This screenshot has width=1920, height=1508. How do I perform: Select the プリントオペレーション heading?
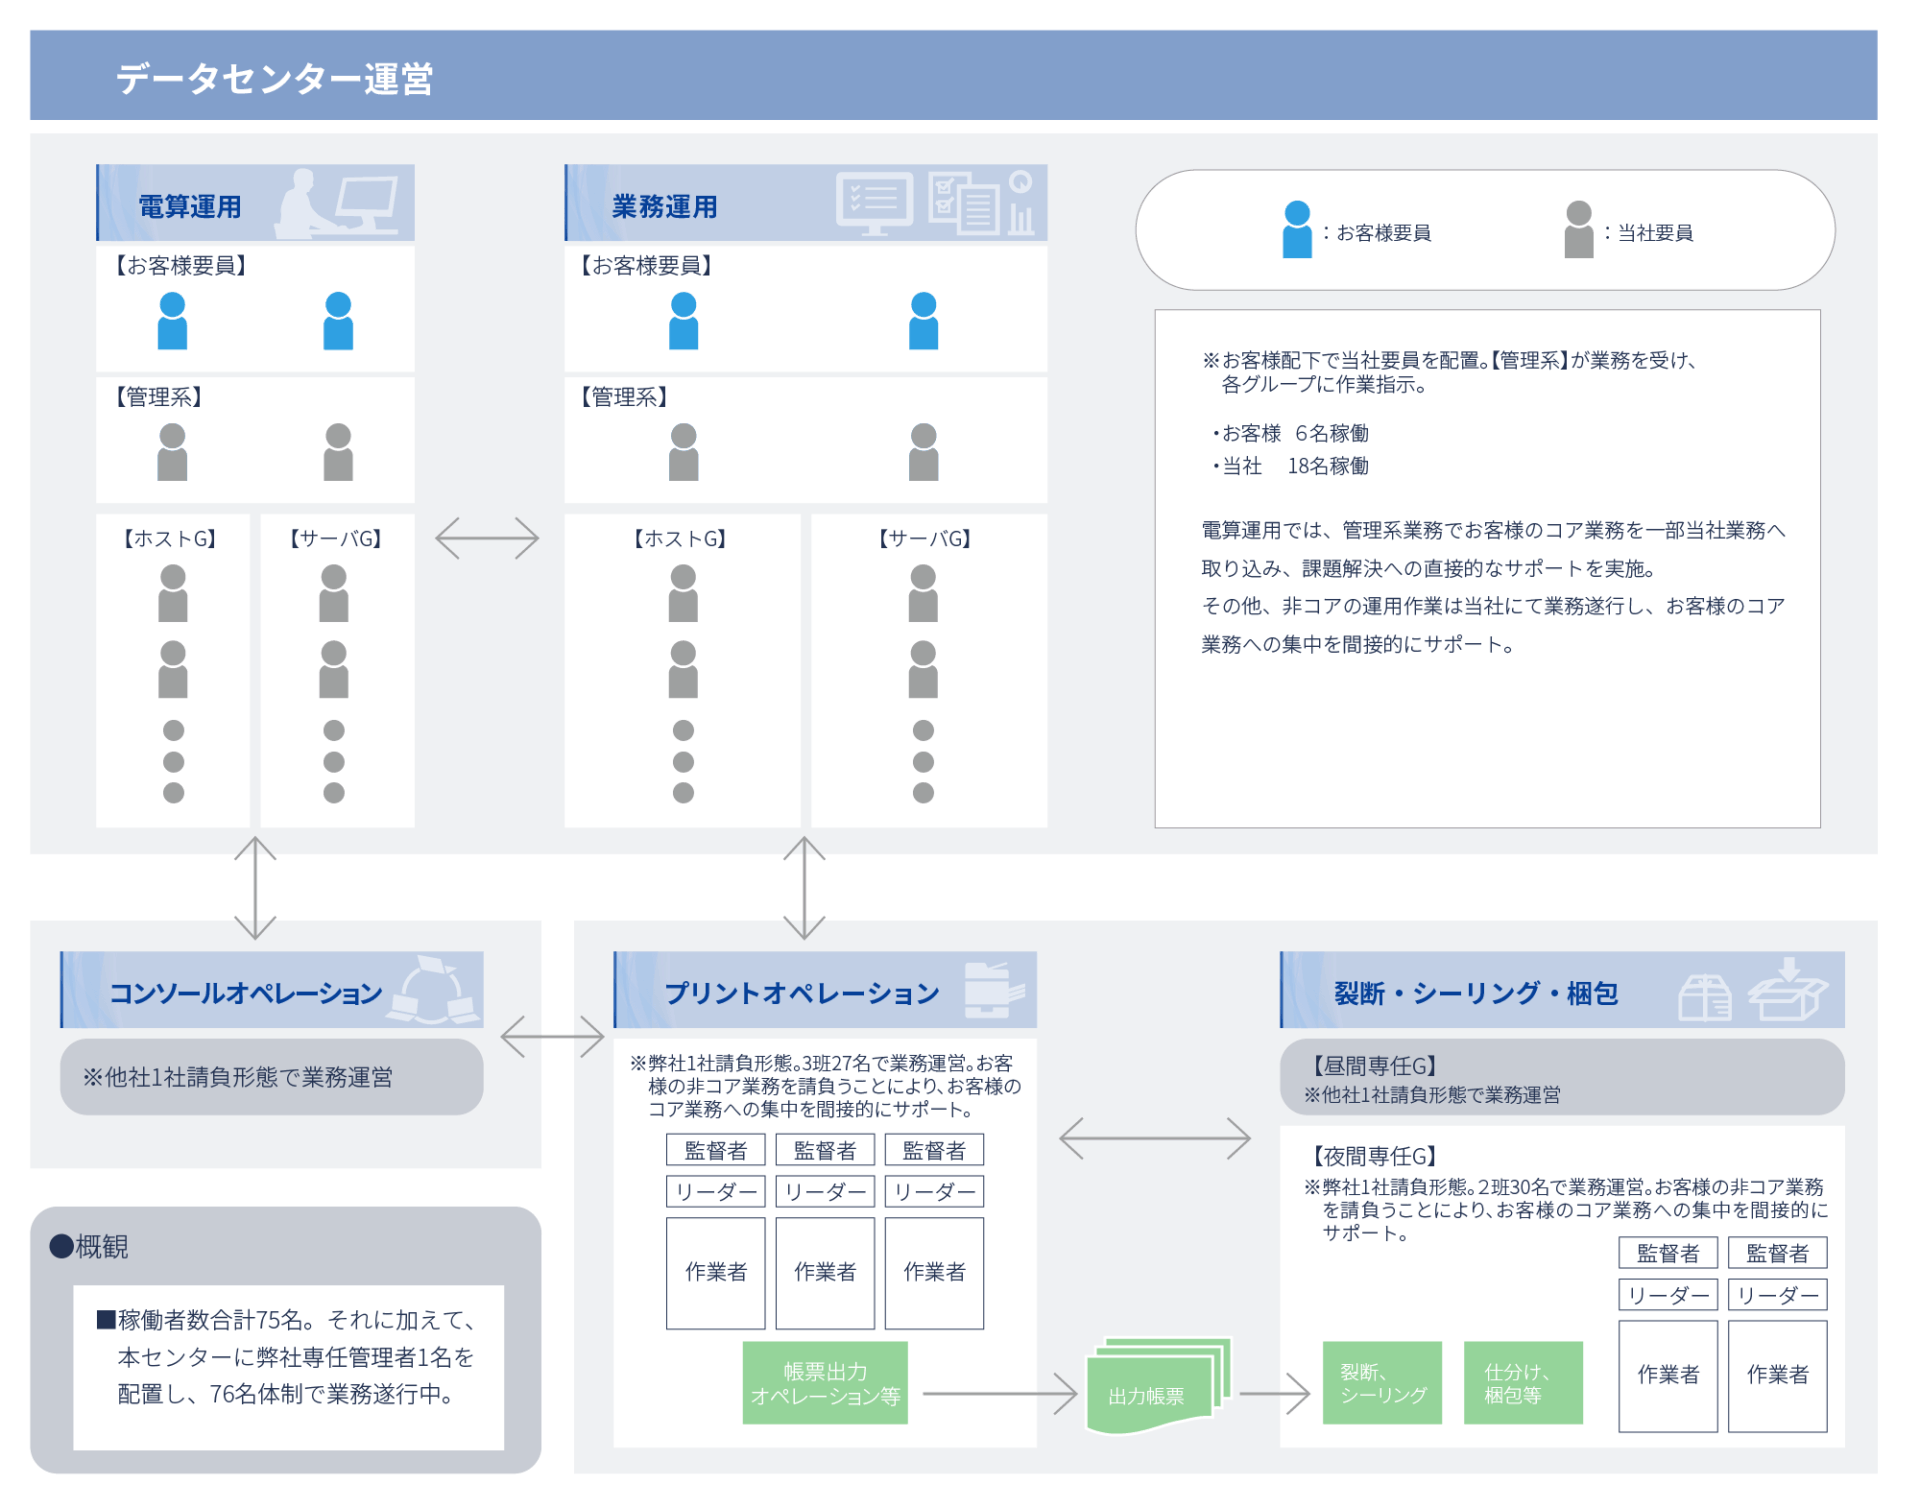(x=802, y=993)
